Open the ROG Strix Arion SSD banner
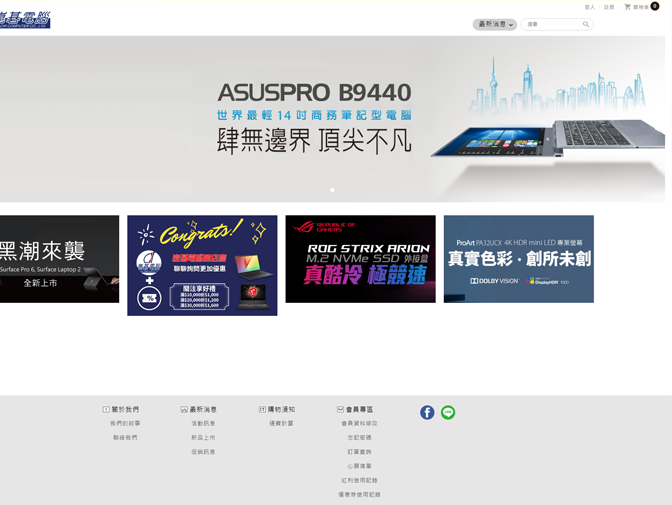Viewport: 672px width, 505px height. (360, 259)
